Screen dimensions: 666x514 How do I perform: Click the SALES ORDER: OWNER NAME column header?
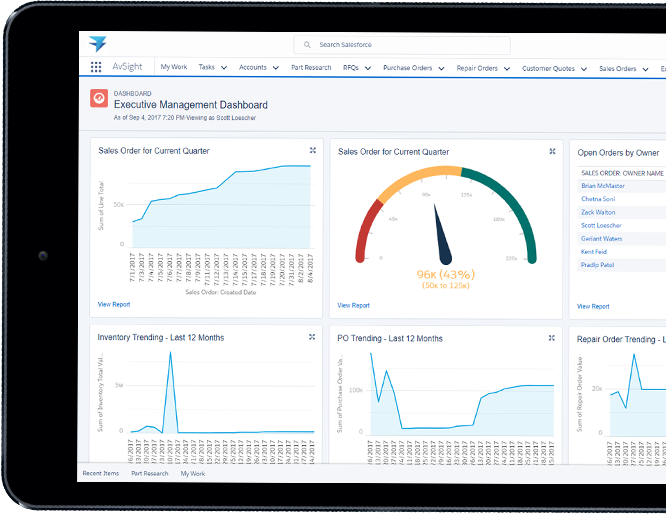622,173
